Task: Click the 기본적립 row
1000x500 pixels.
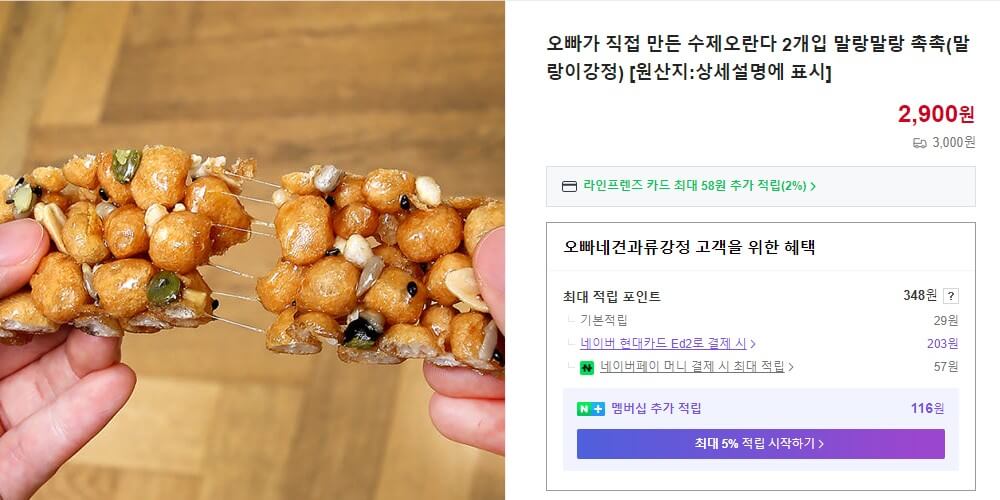Action: (x=760, y=320)
